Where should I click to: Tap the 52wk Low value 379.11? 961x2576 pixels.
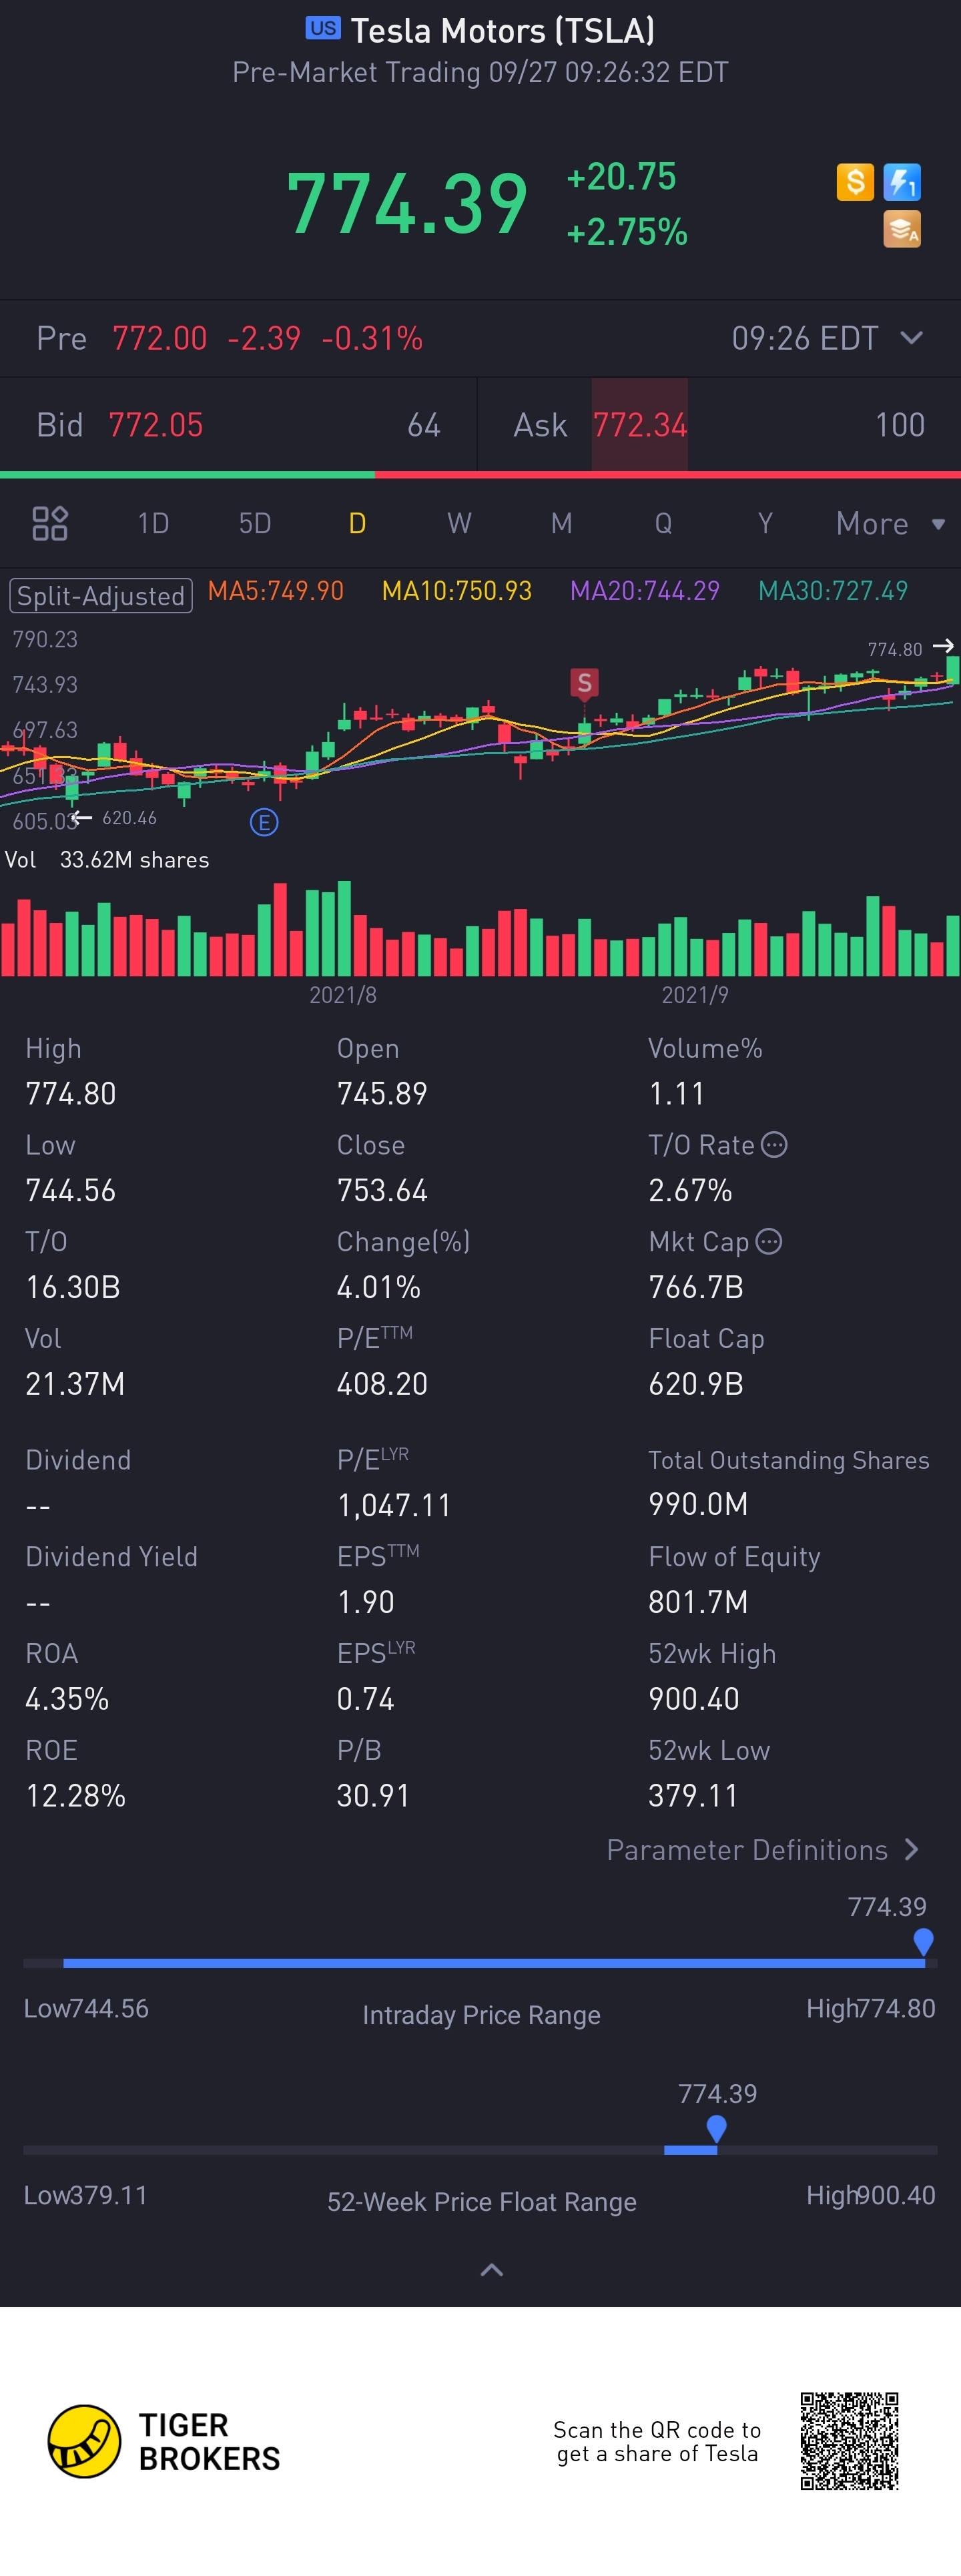(x=693, y=1796)
